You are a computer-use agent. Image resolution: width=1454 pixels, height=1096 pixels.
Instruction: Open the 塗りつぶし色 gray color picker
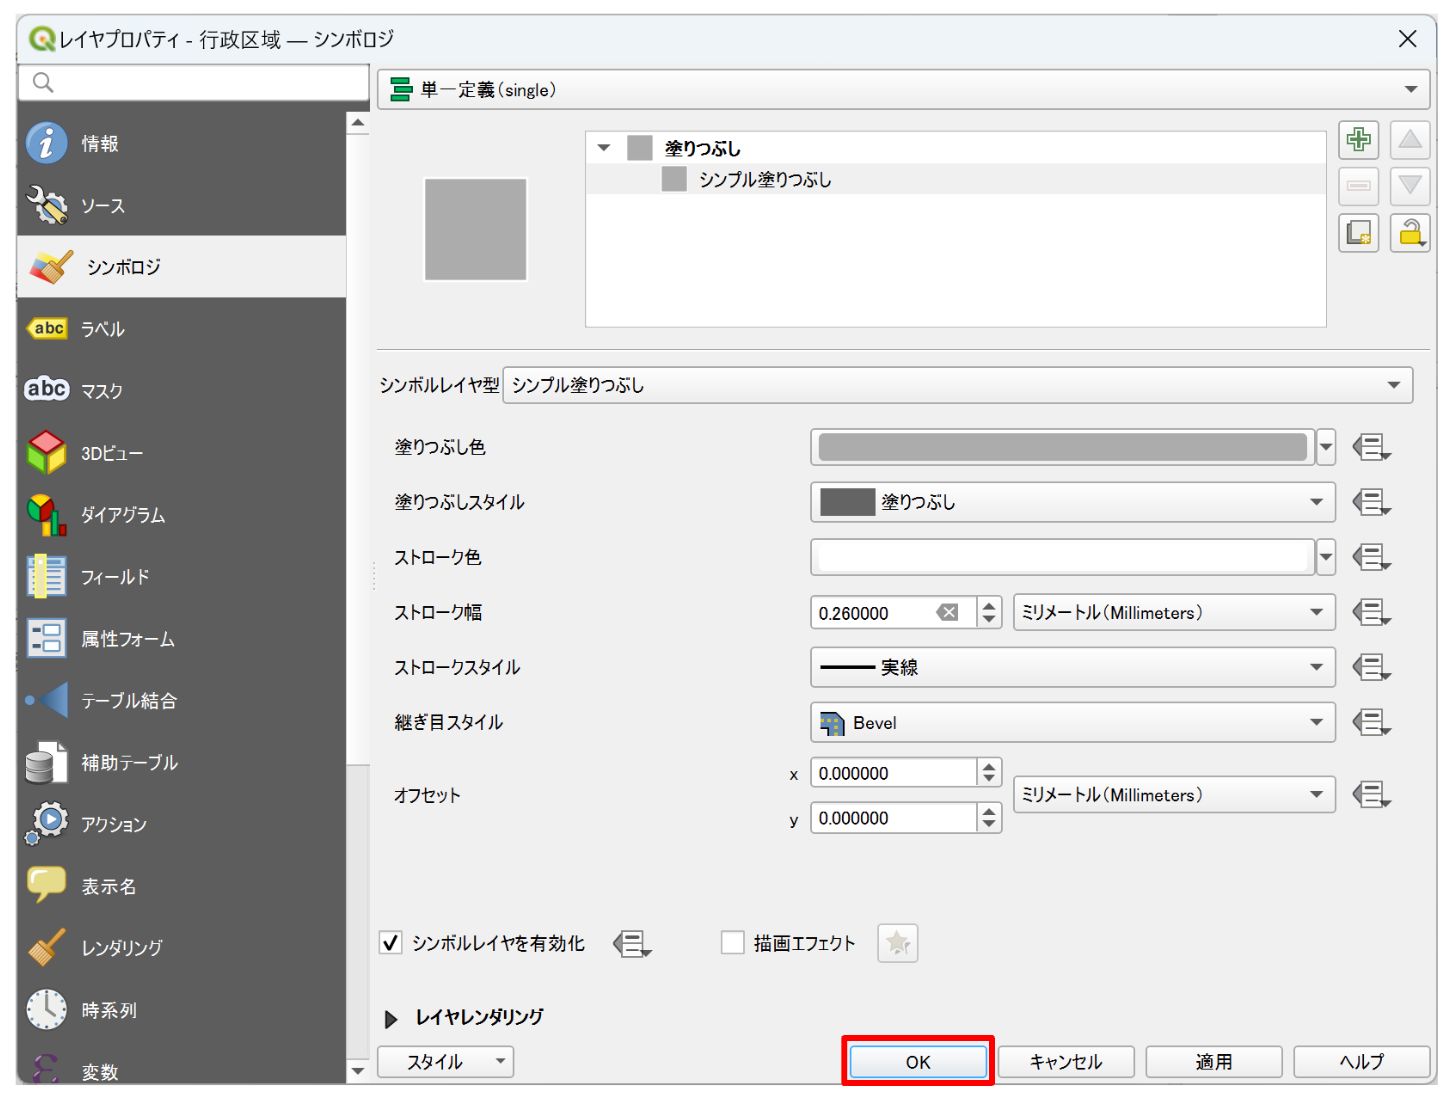pos(1062,447)
